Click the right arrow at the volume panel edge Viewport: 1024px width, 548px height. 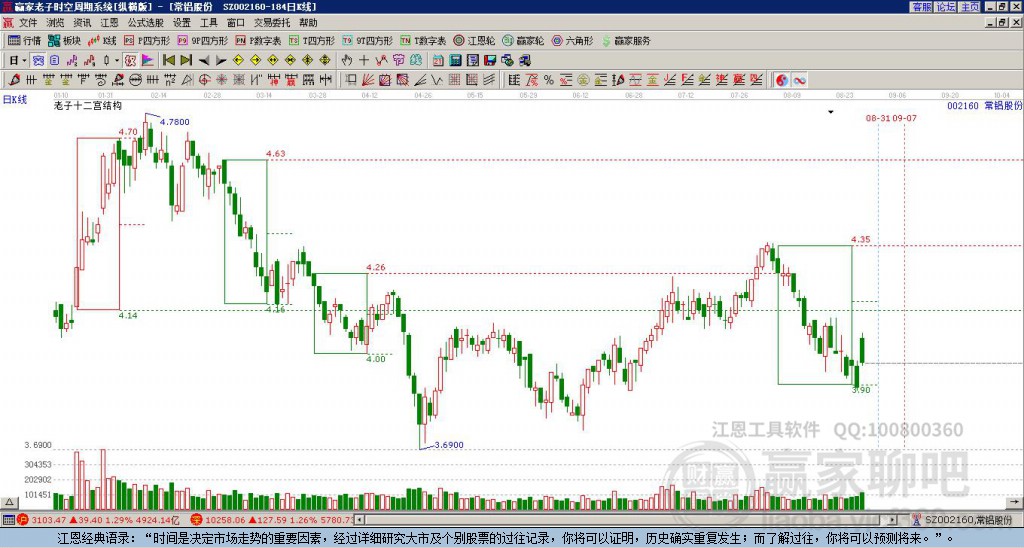(1014, 502)
